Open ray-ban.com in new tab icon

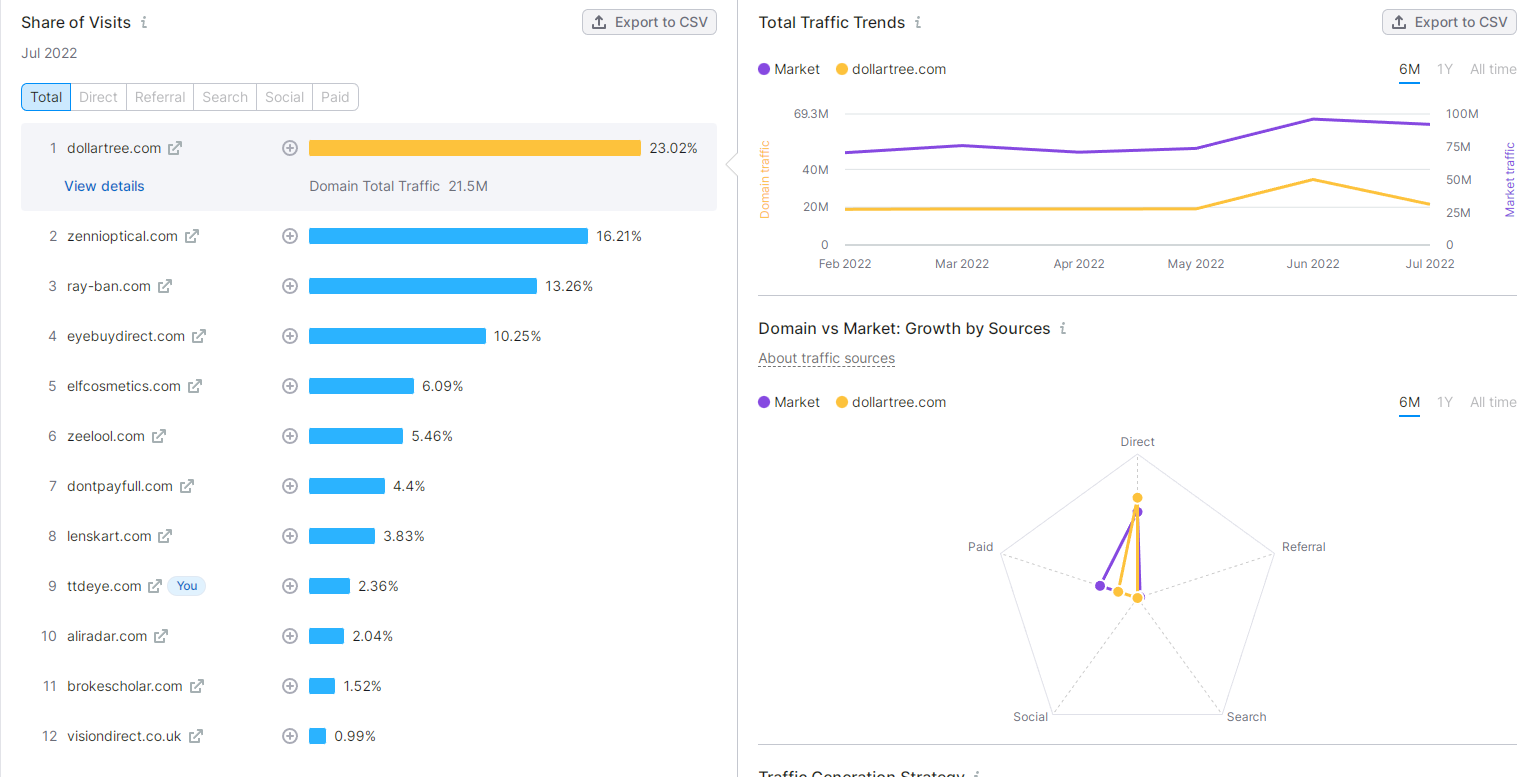[165, 286]
